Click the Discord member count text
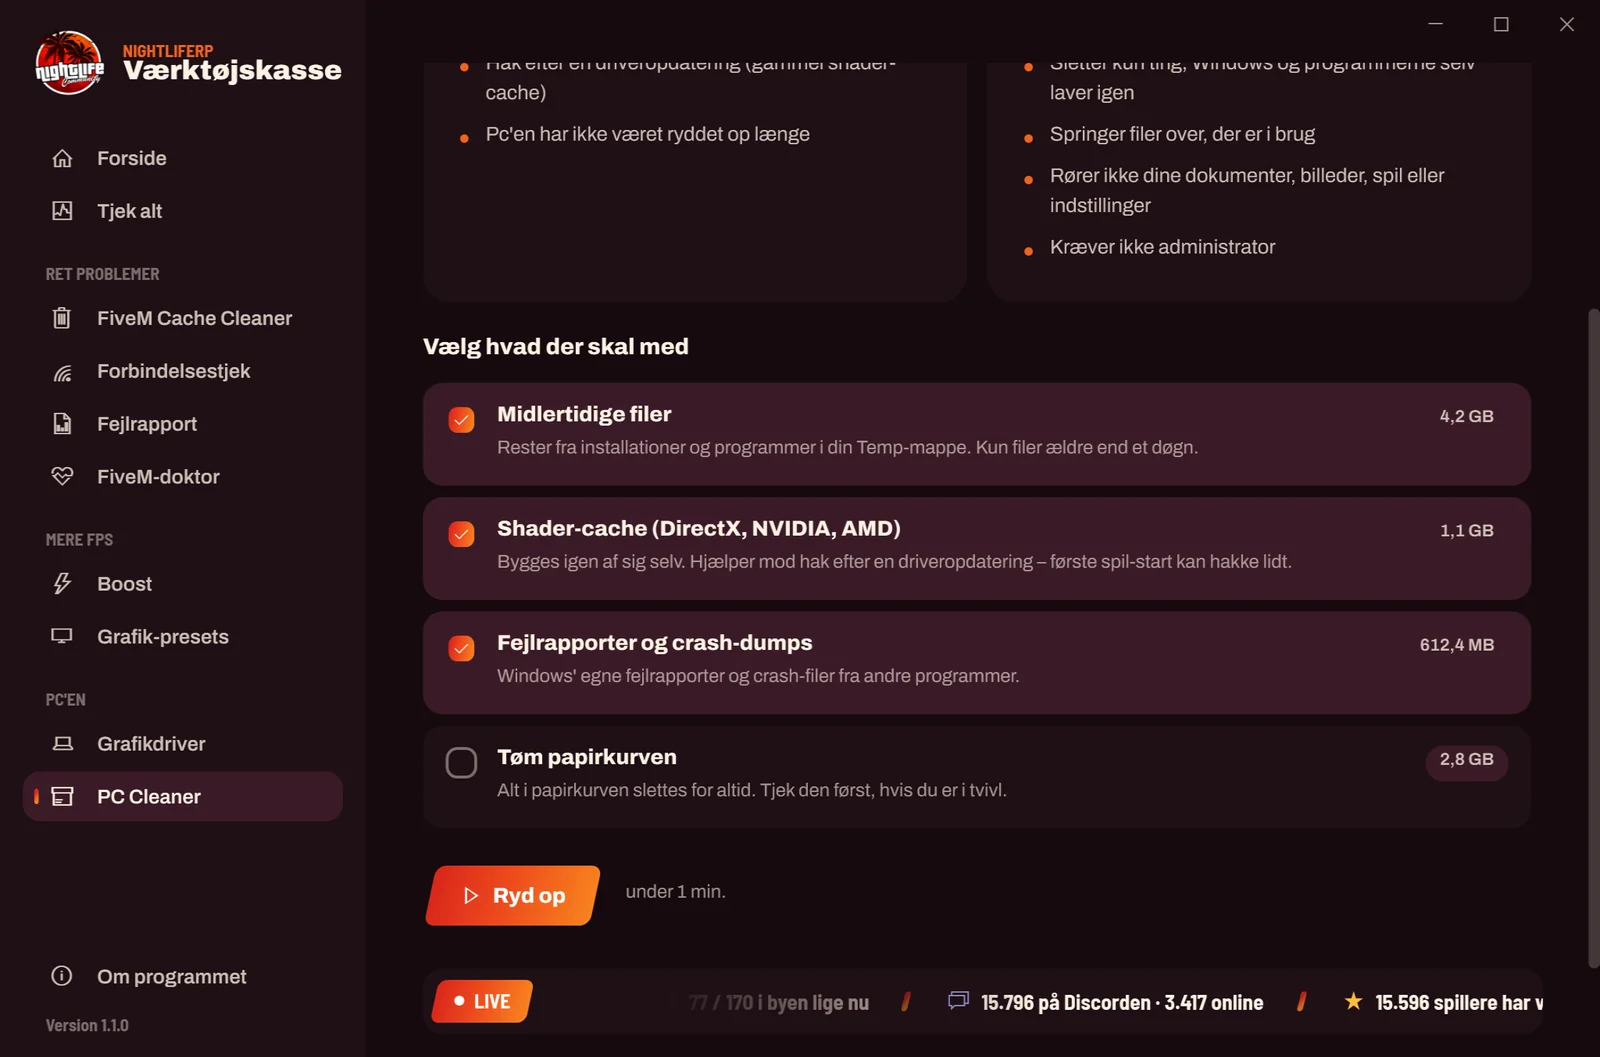The height and width of the screenshot is (1057, 1600). [1121, 1002]
